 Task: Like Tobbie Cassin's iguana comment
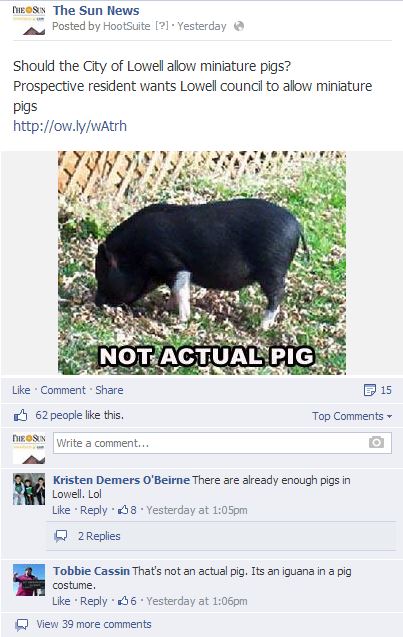click(x=61, y=601)
